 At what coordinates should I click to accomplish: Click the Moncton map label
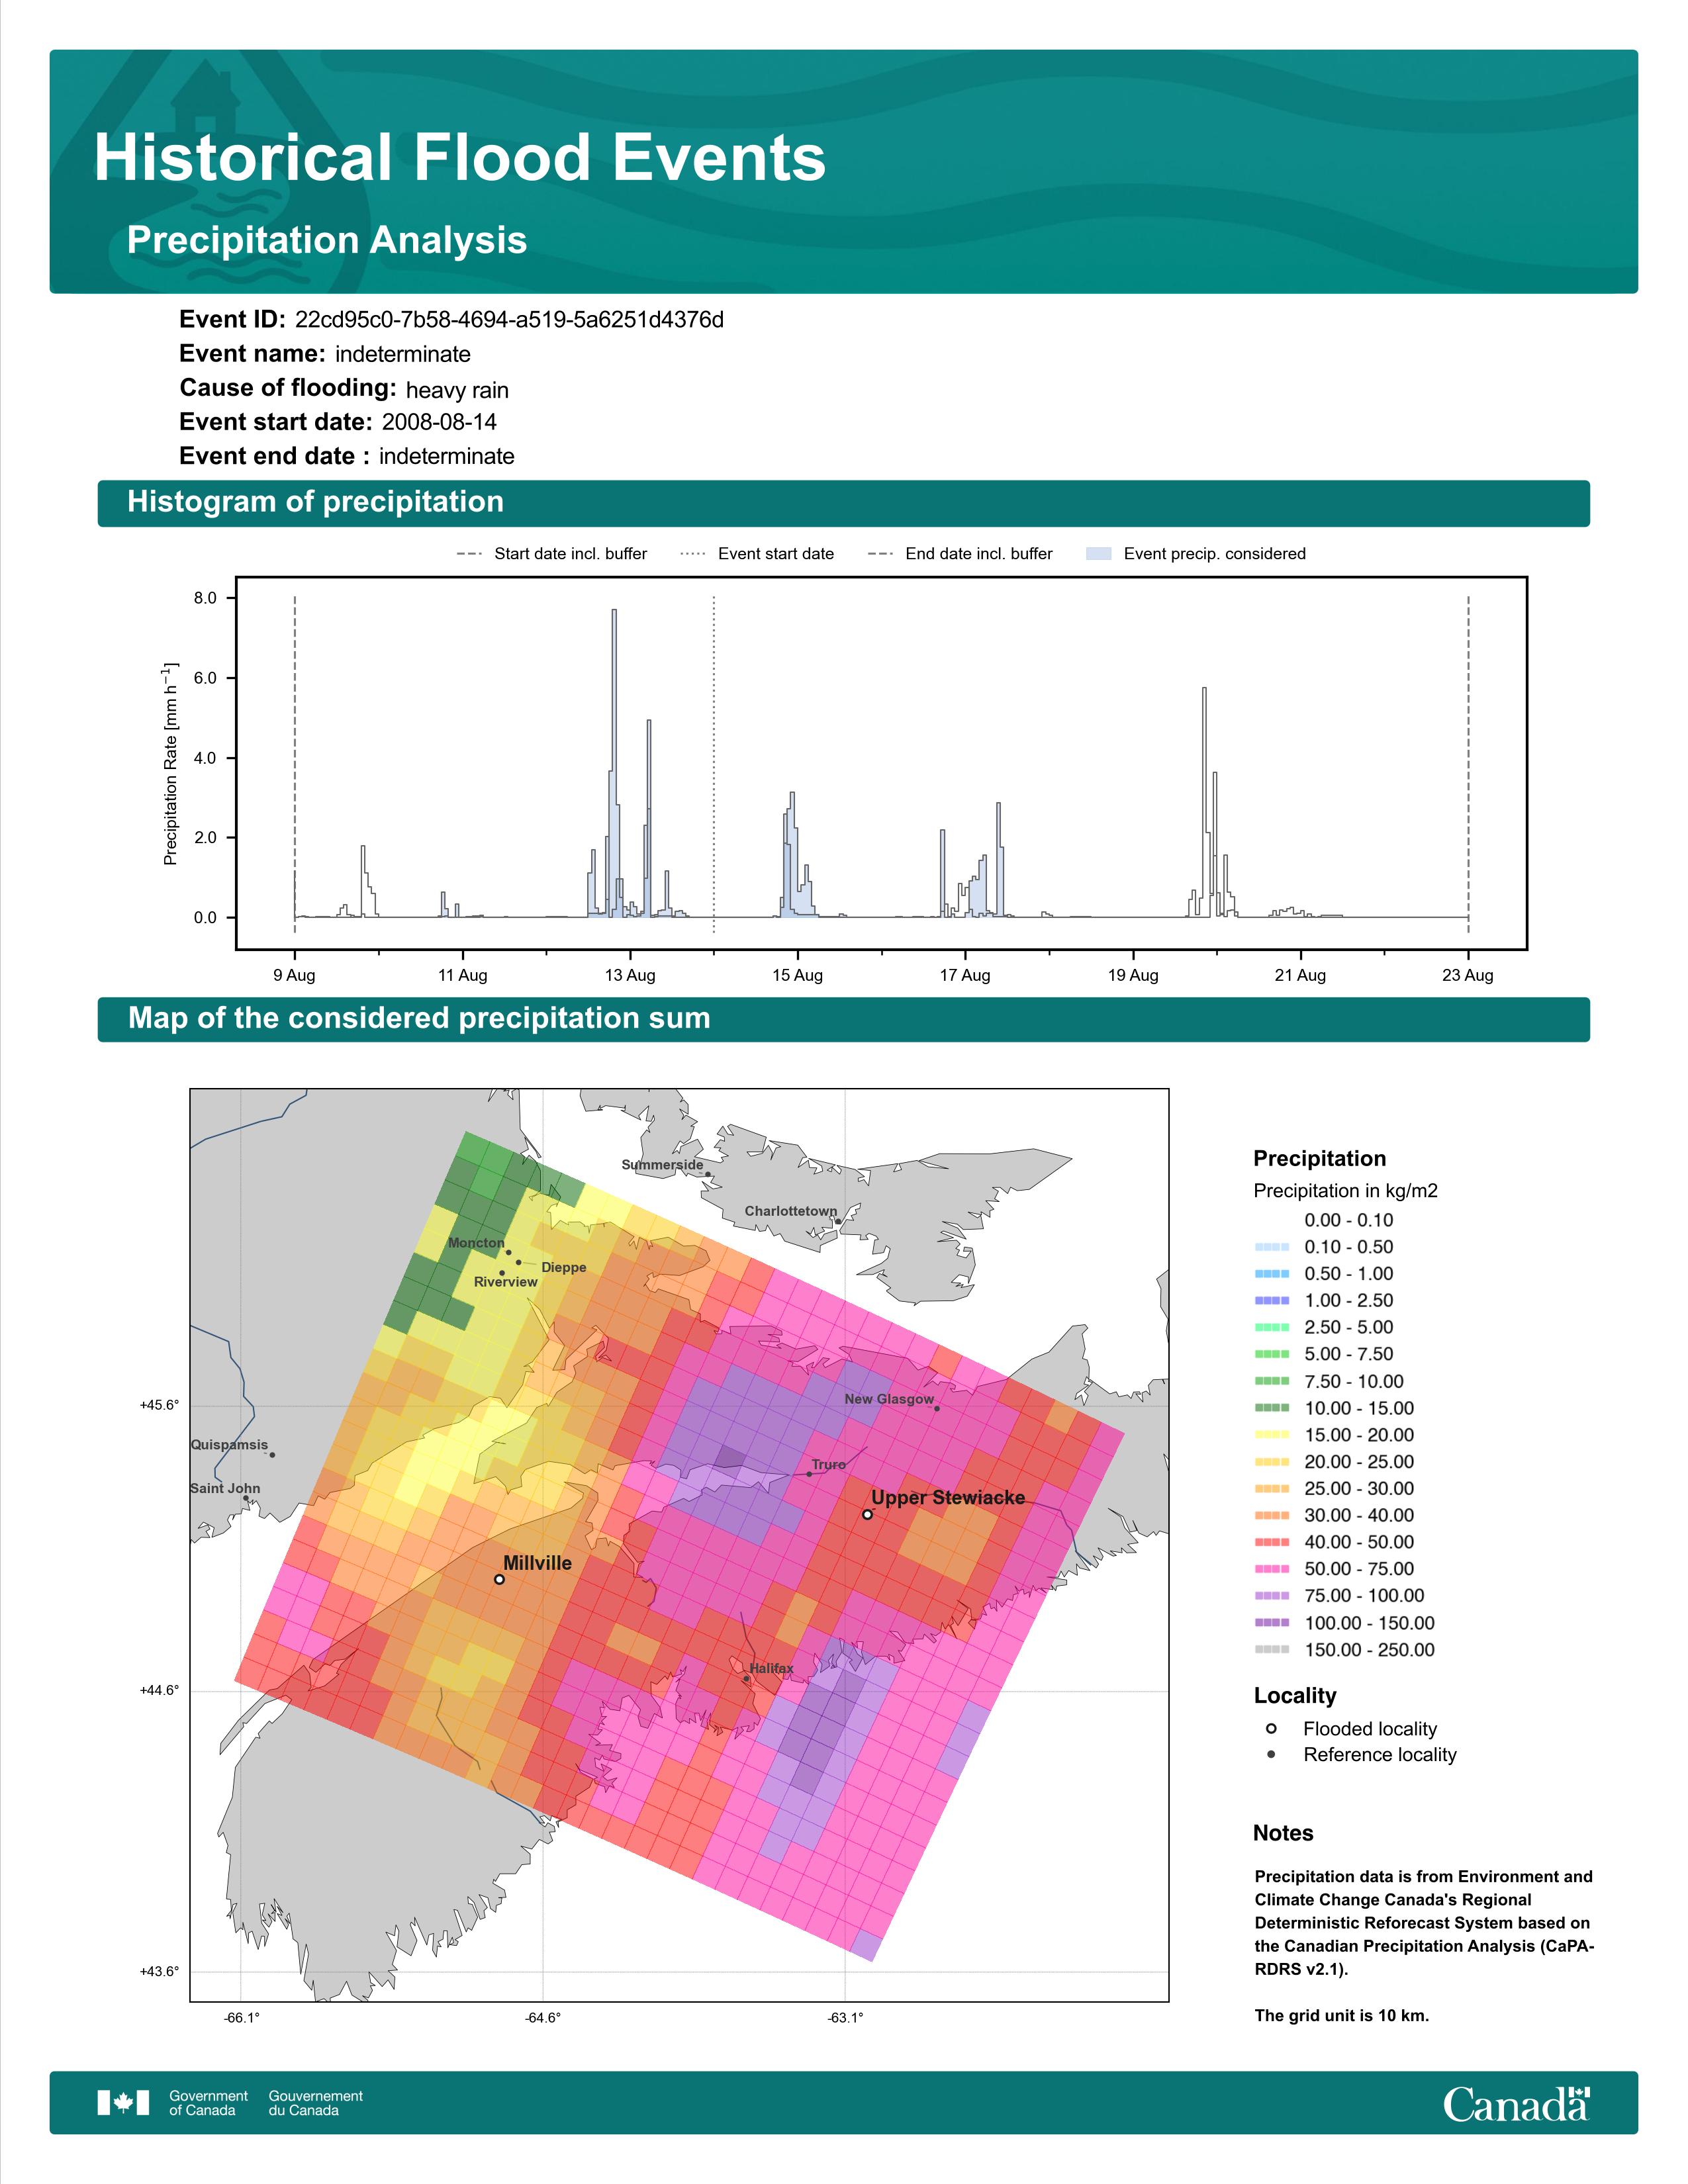pyautogui.click(x=476, y=1243)
